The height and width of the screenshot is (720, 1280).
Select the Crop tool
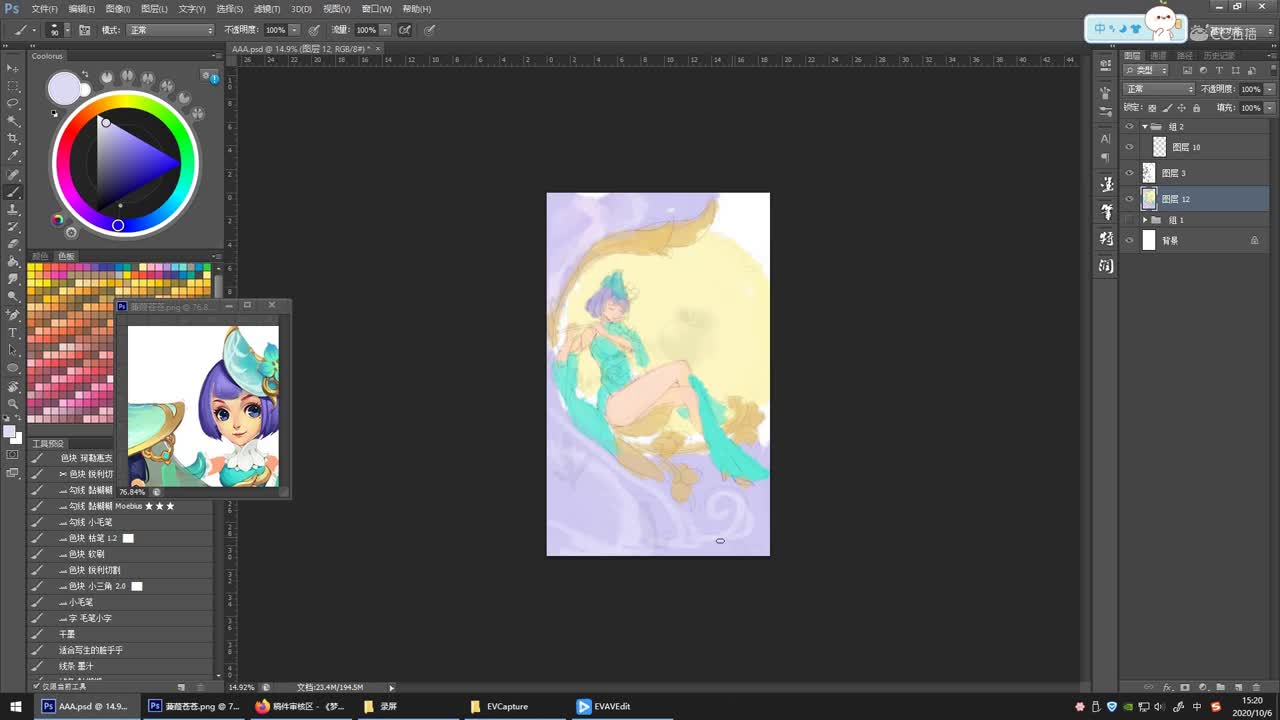13,138
